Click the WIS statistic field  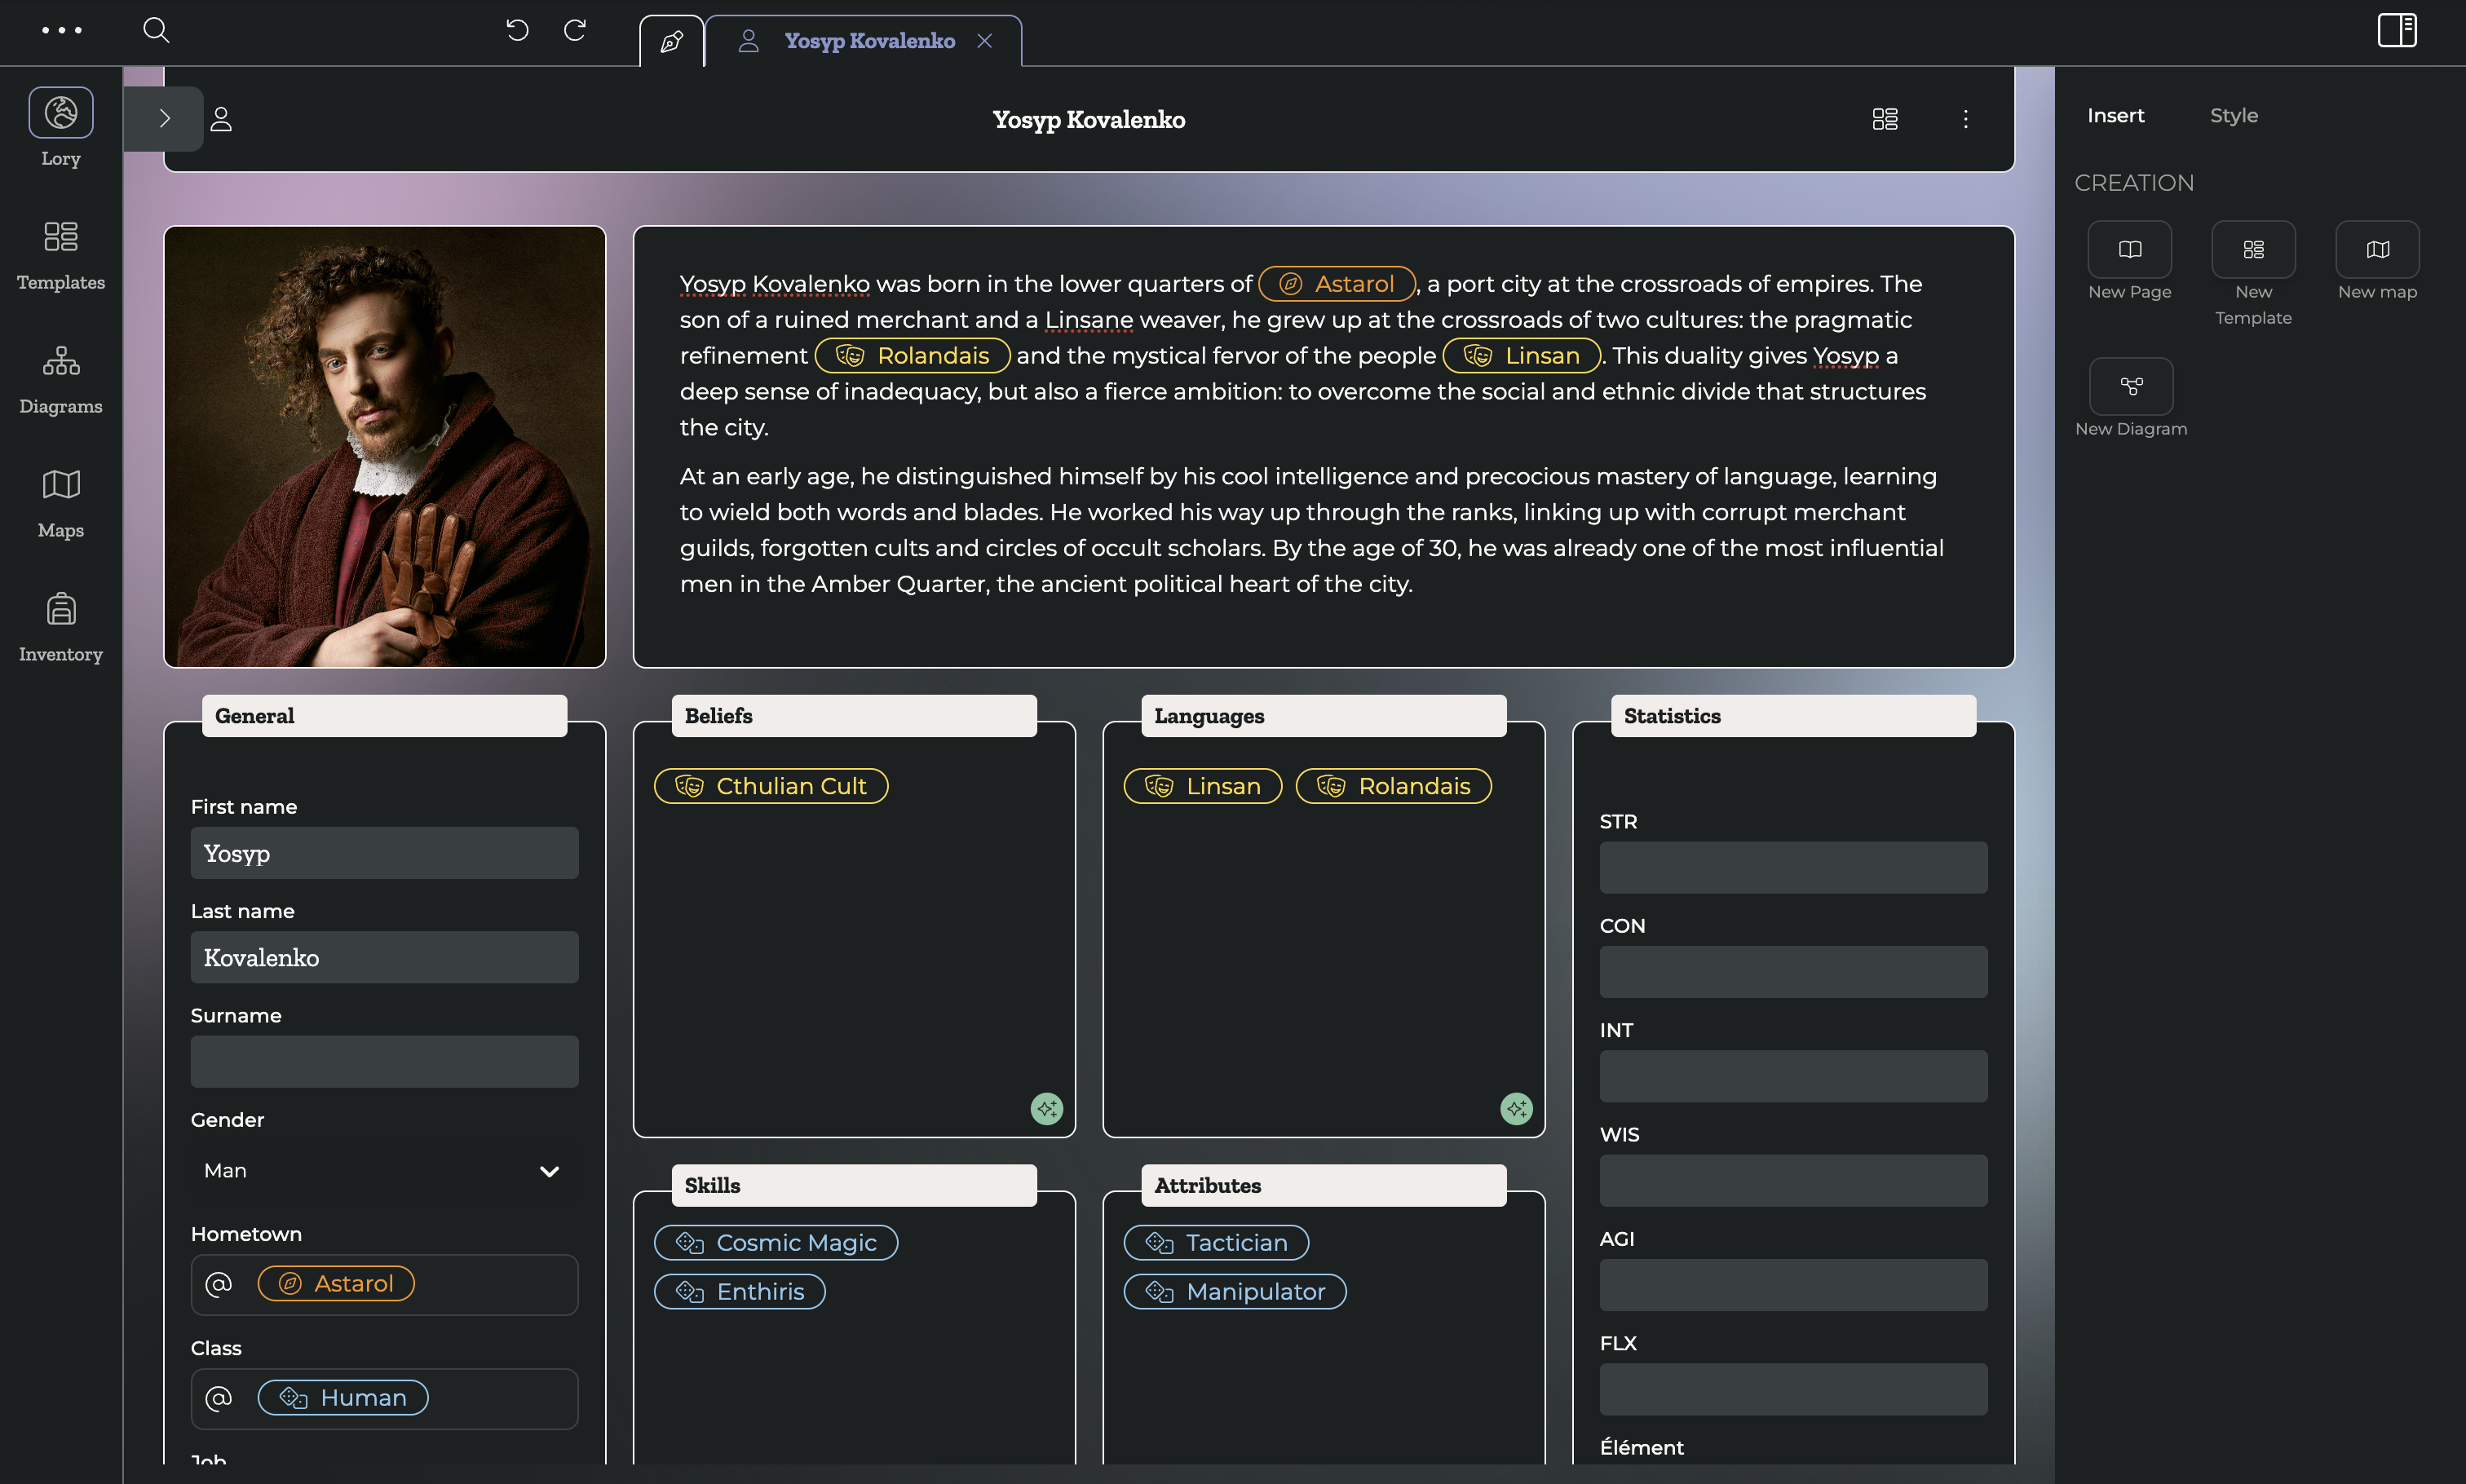(x=1794, y=1180)
